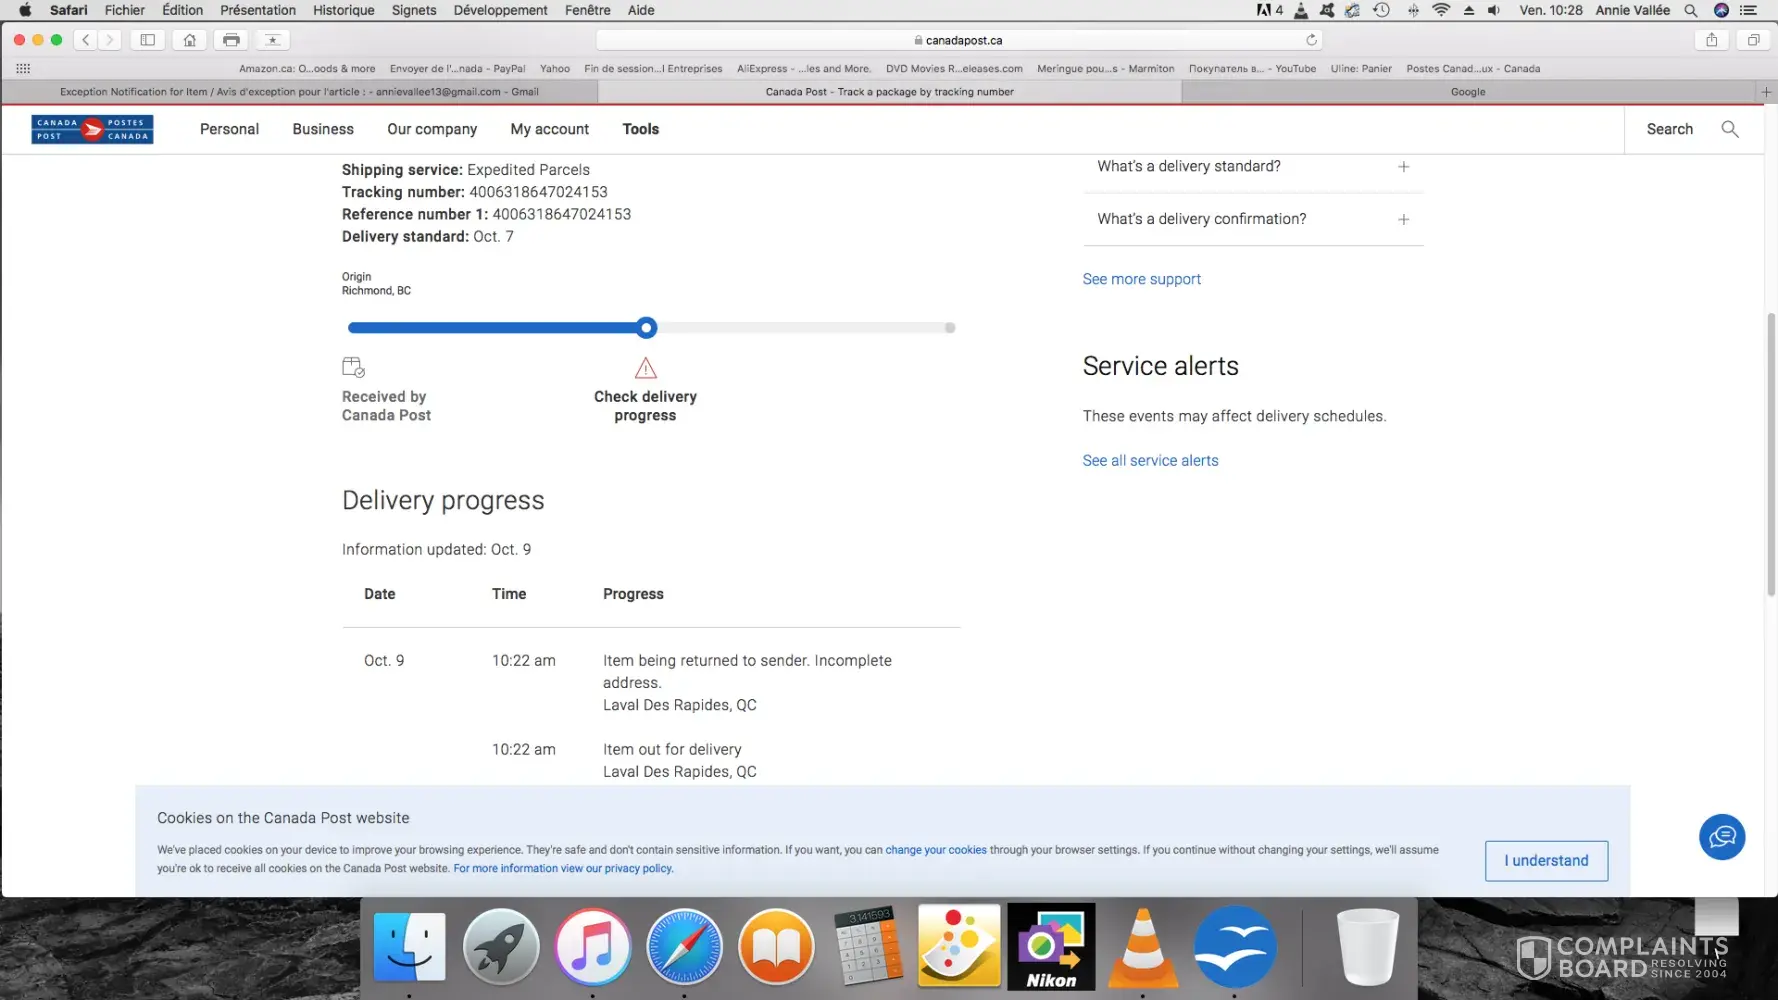Open VLC from the dock
1778x1000 pixels.
pyautogui.click(x=1142, y=947)
